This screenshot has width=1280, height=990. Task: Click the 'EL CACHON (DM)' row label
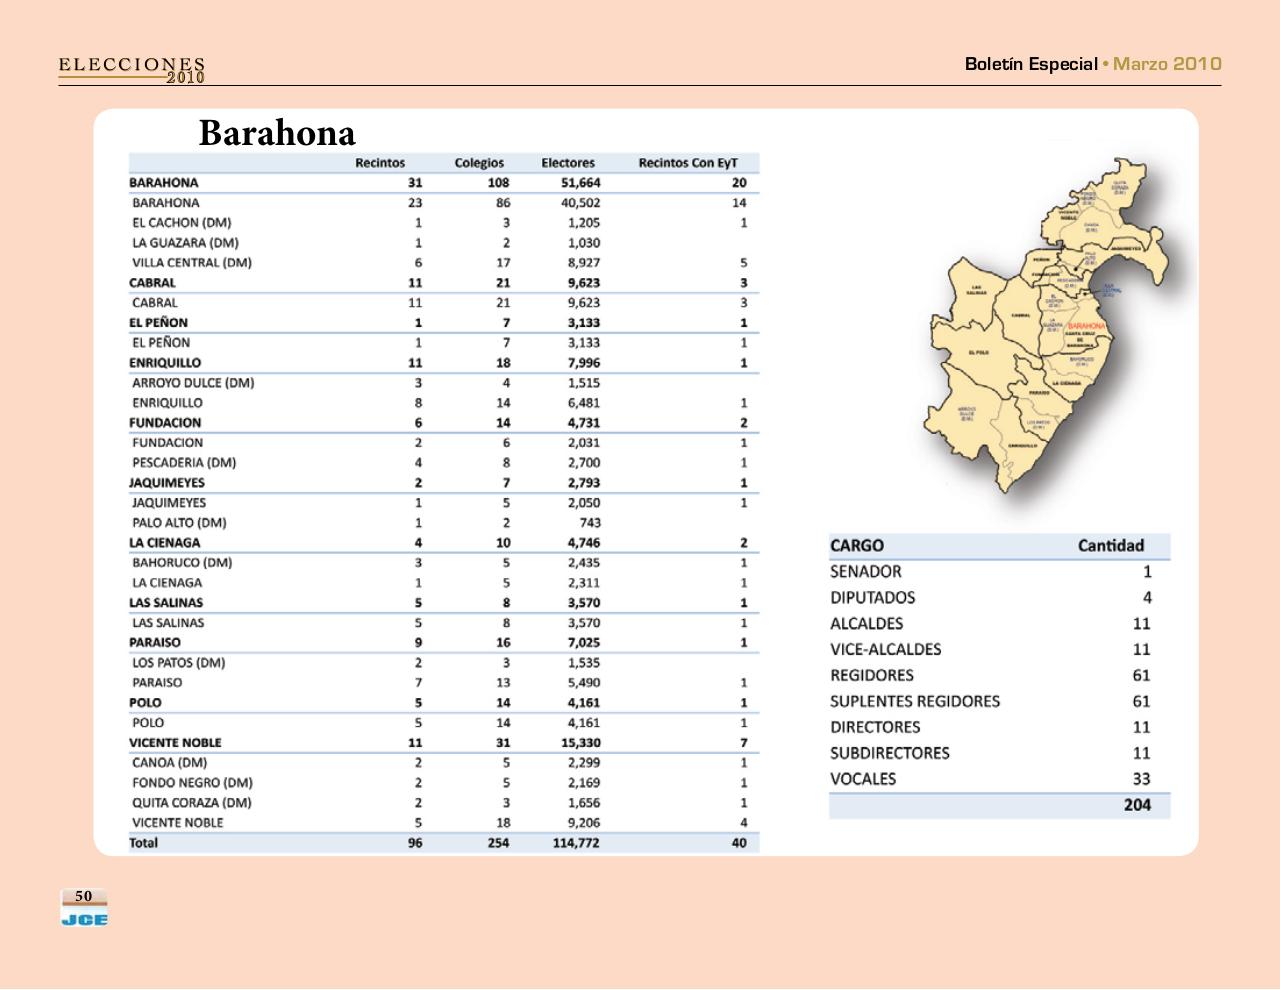(181, 223)
